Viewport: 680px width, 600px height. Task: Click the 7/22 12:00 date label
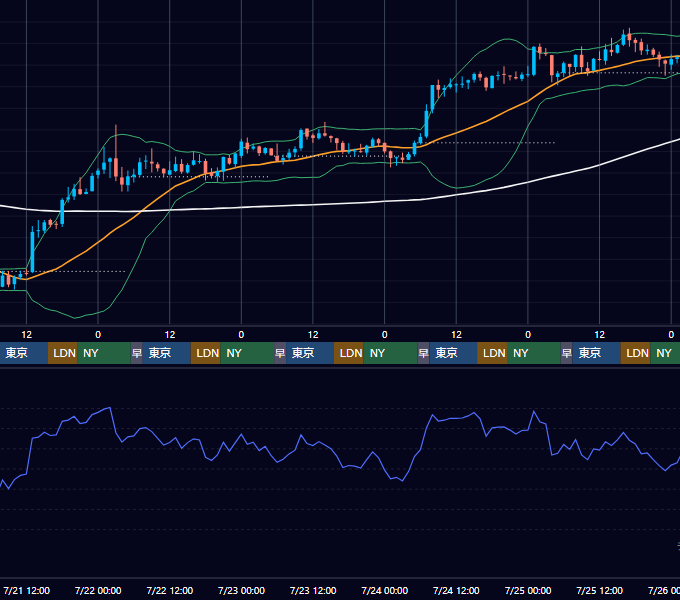(x=170, y=590)
